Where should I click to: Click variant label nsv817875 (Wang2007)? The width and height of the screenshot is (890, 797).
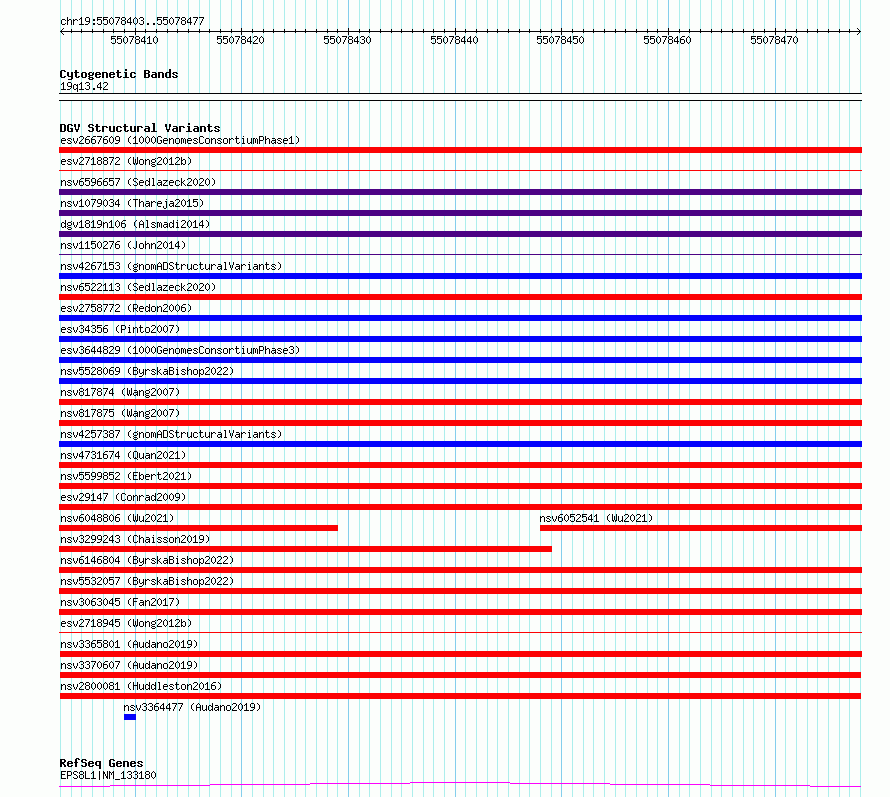click(x=120, y=413)
